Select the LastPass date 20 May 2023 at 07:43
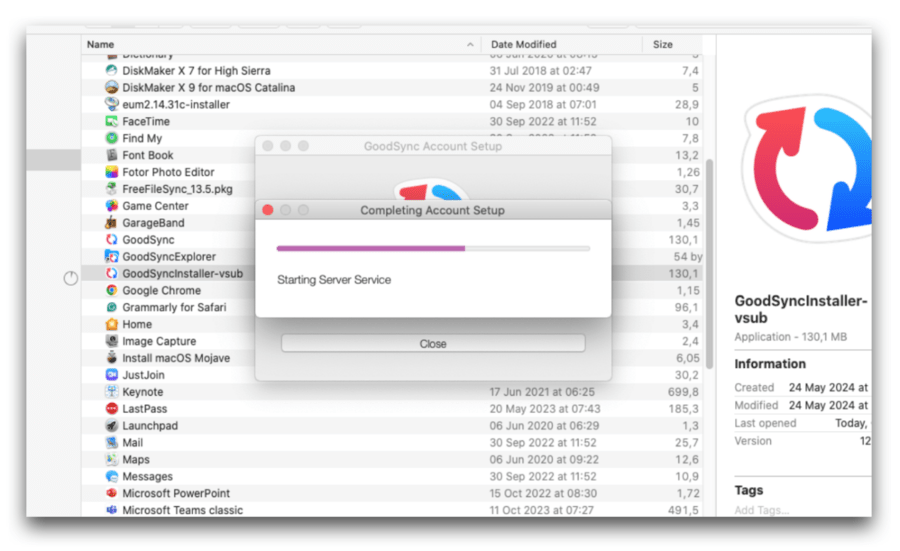The width and height of the screenshot is (900, 551). [545, 409]
